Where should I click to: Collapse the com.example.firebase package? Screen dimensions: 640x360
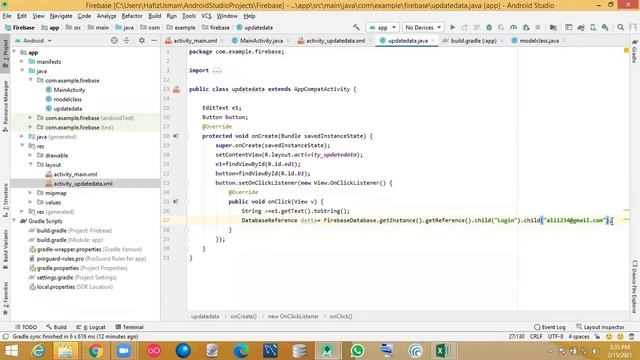(31, 80)
